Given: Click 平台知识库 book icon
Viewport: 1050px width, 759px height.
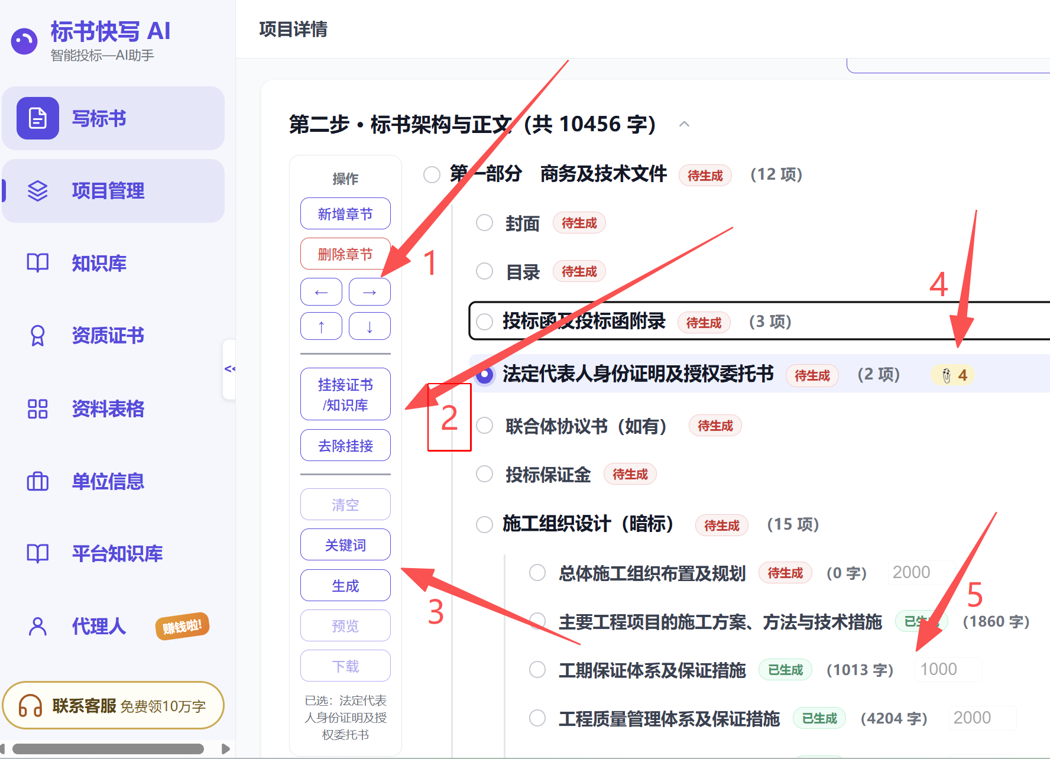Looking at the screenshot, I should (38, 553).
